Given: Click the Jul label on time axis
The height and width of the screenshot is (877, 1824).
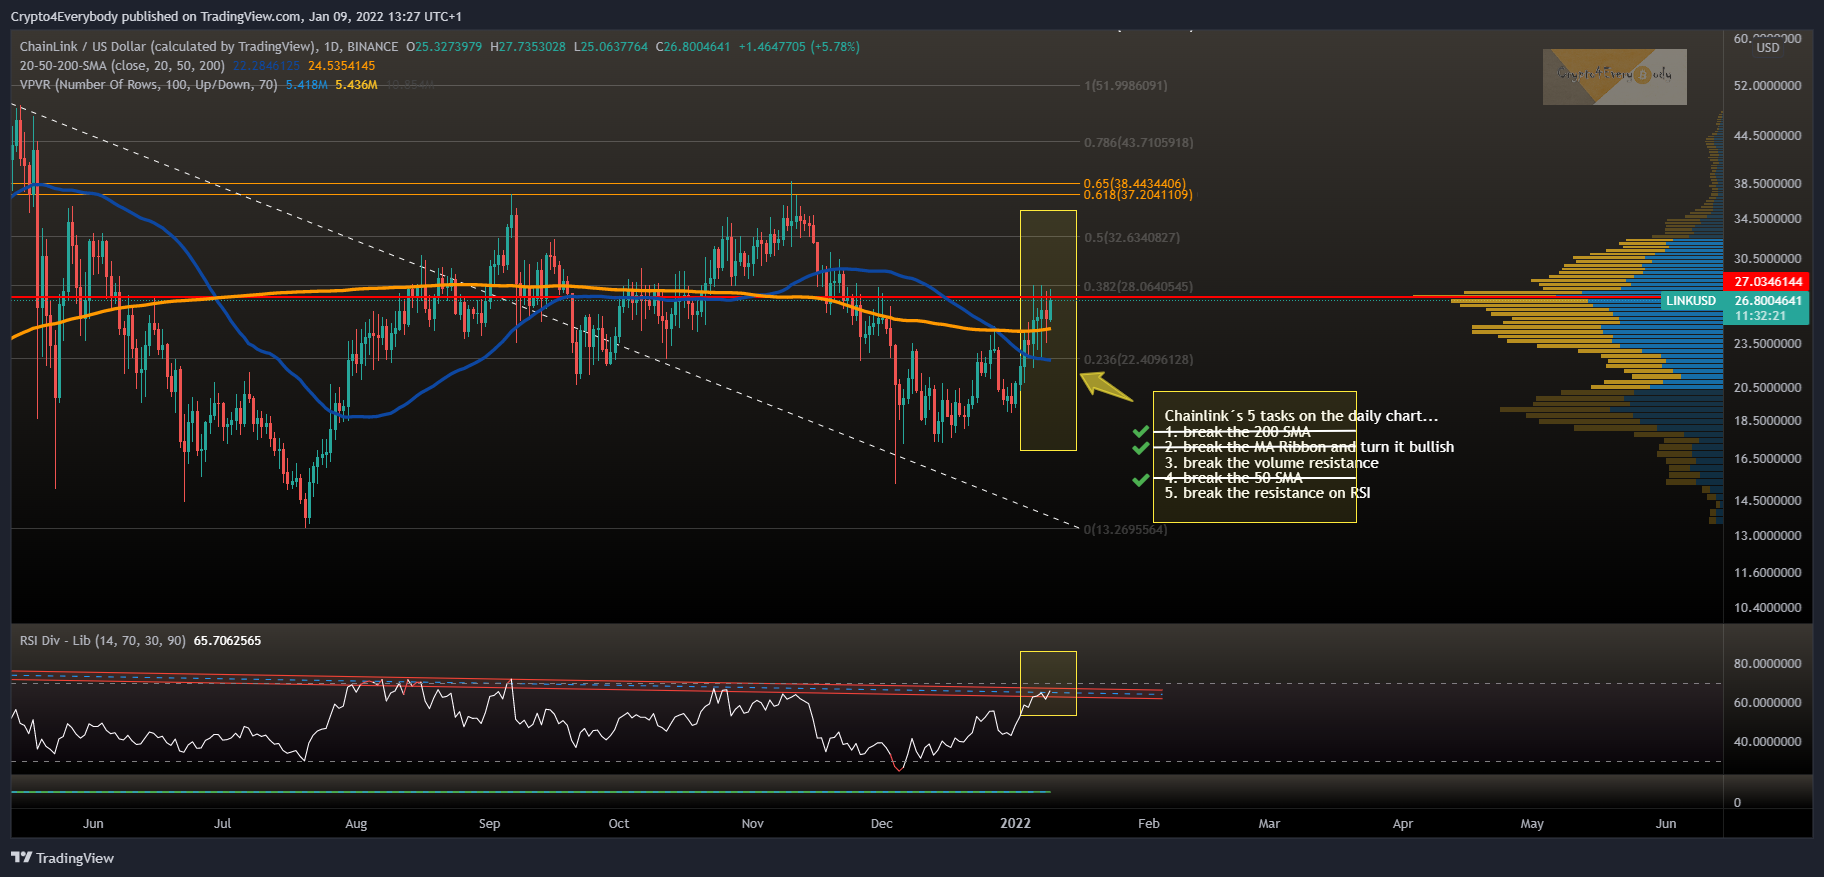Looking at the screenshot, I should point(222,824).
